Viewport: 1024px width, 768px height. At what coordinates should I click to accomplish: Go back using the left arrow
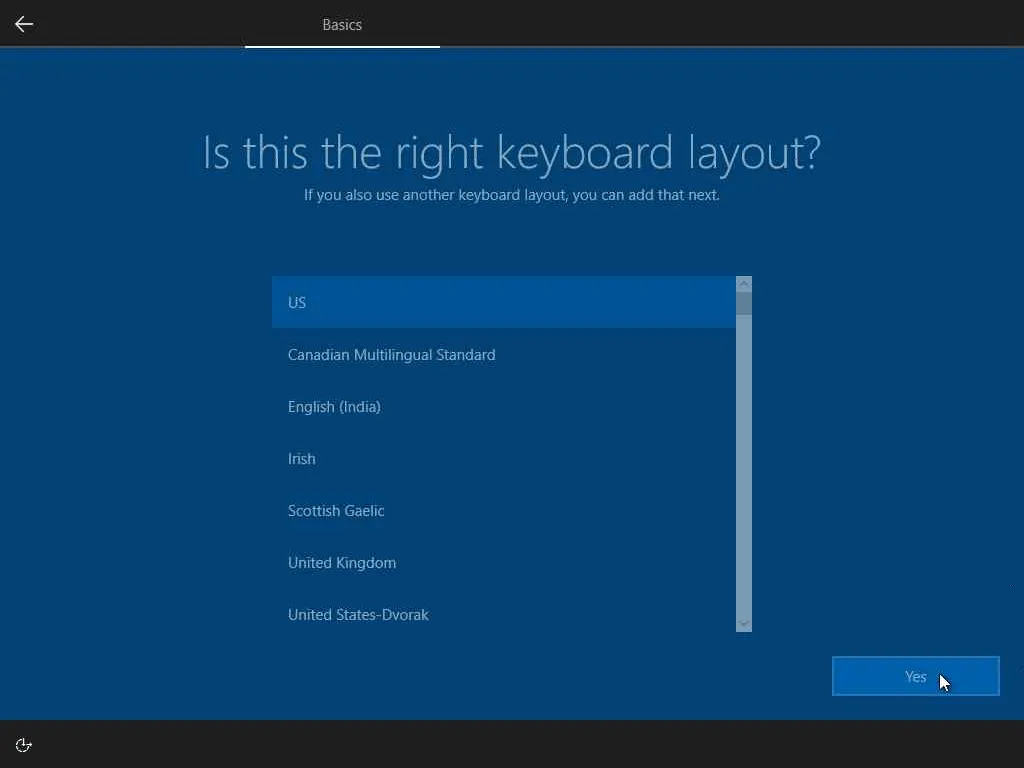click(x=24, y=24)
